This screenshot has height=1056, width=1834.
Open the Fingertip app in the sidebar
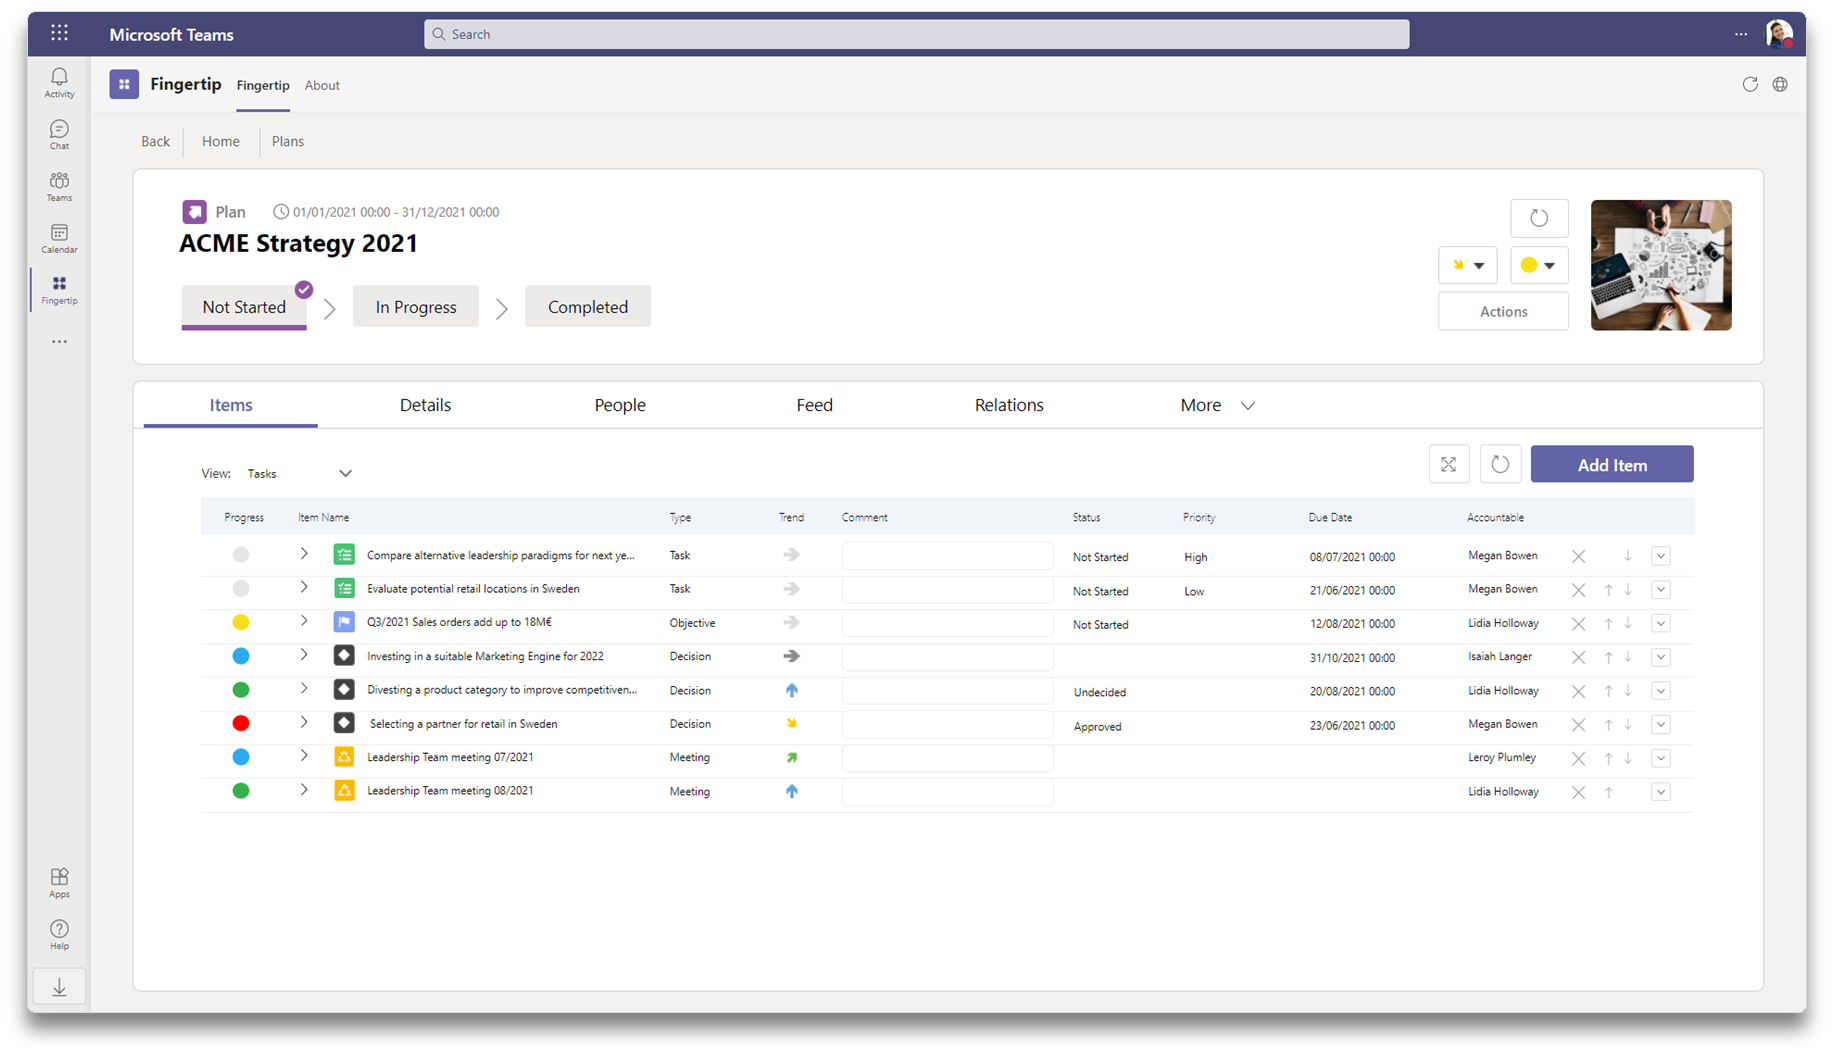tap(59, 291)
